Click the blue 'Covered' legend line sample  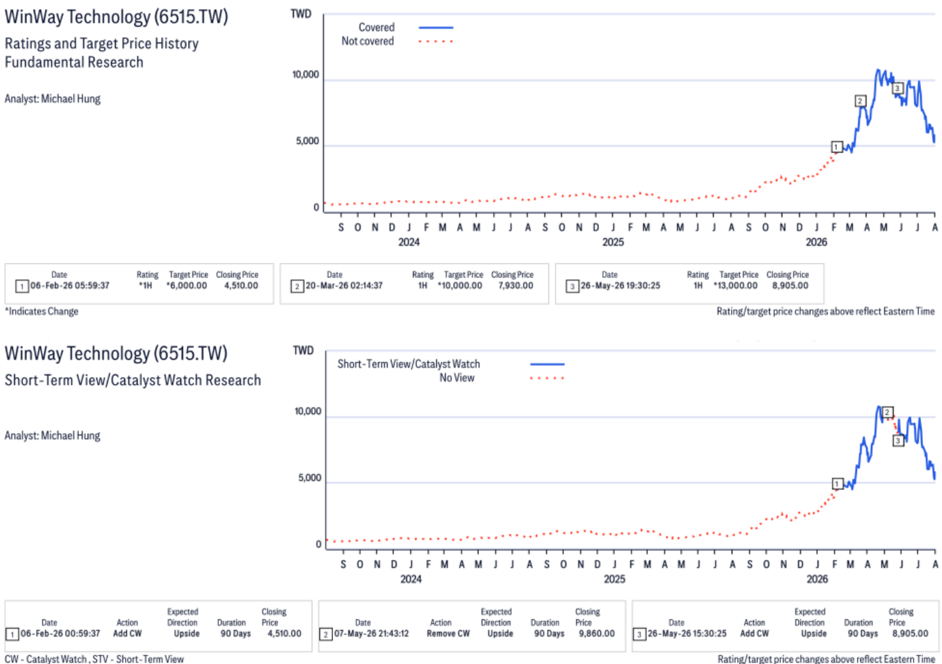pos(436,28)
